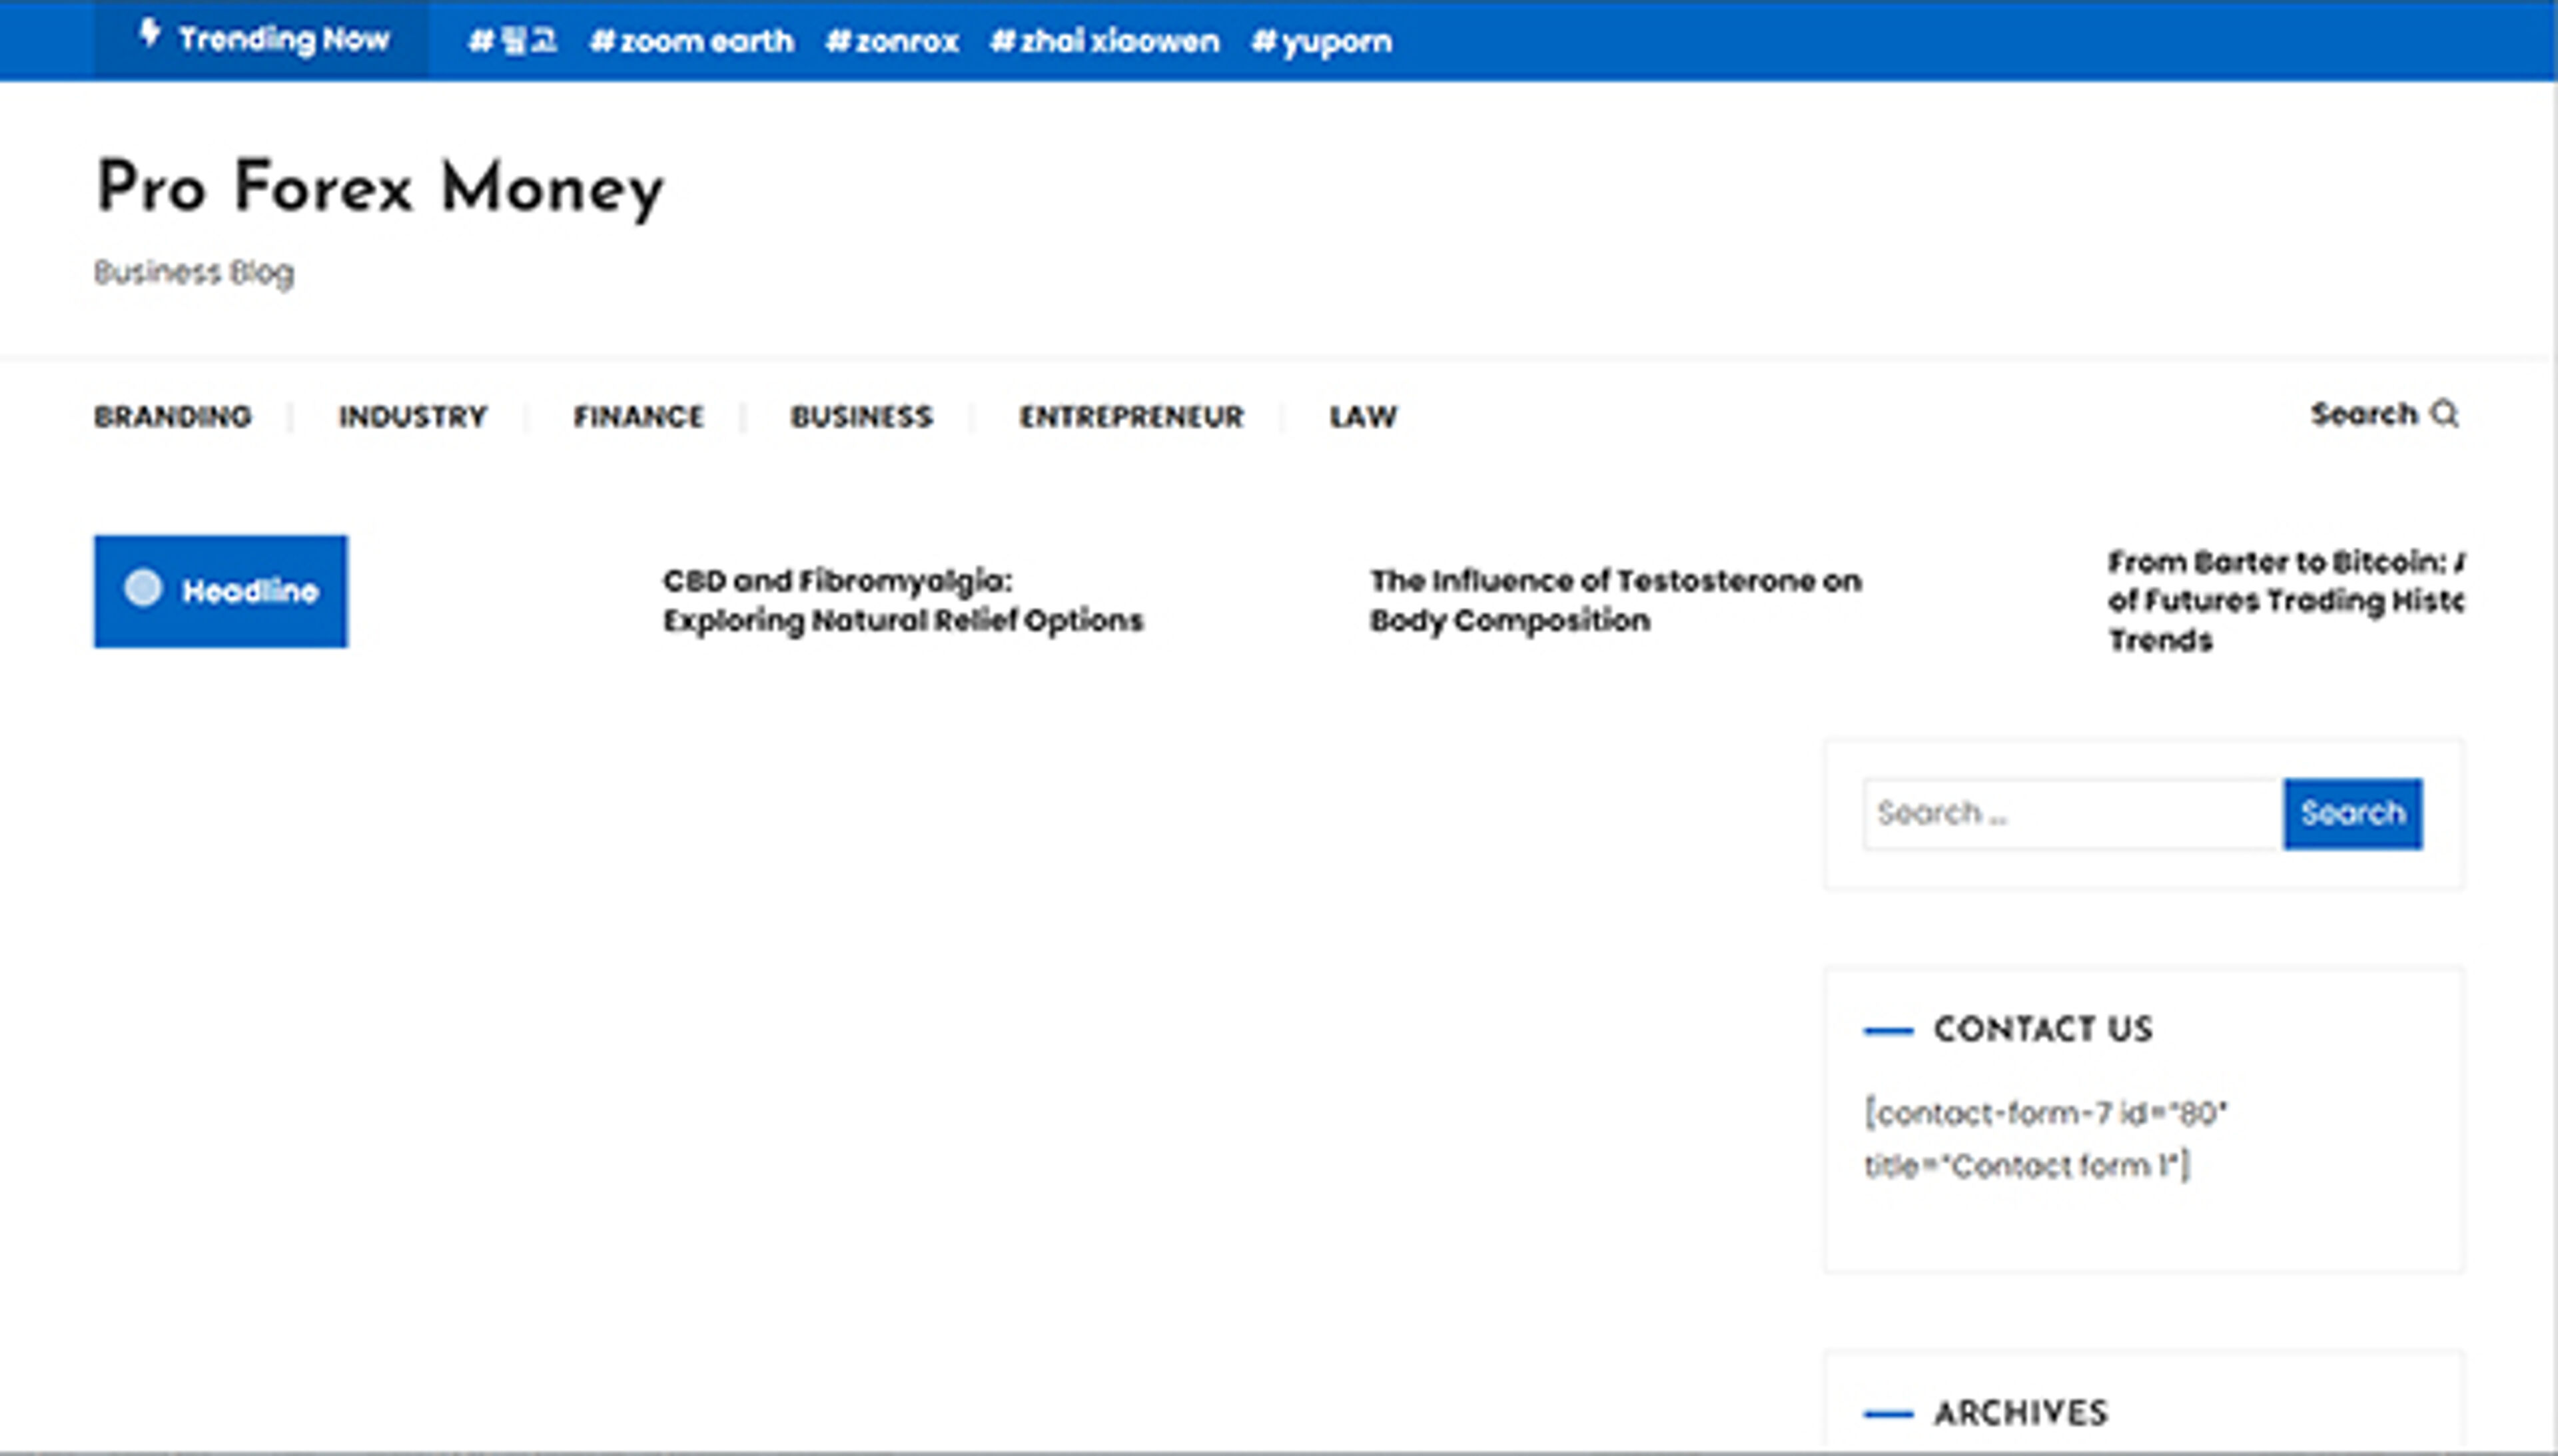2558x1456 pixels.
Task: Open the LAW category
Action: click(1363, 416)
